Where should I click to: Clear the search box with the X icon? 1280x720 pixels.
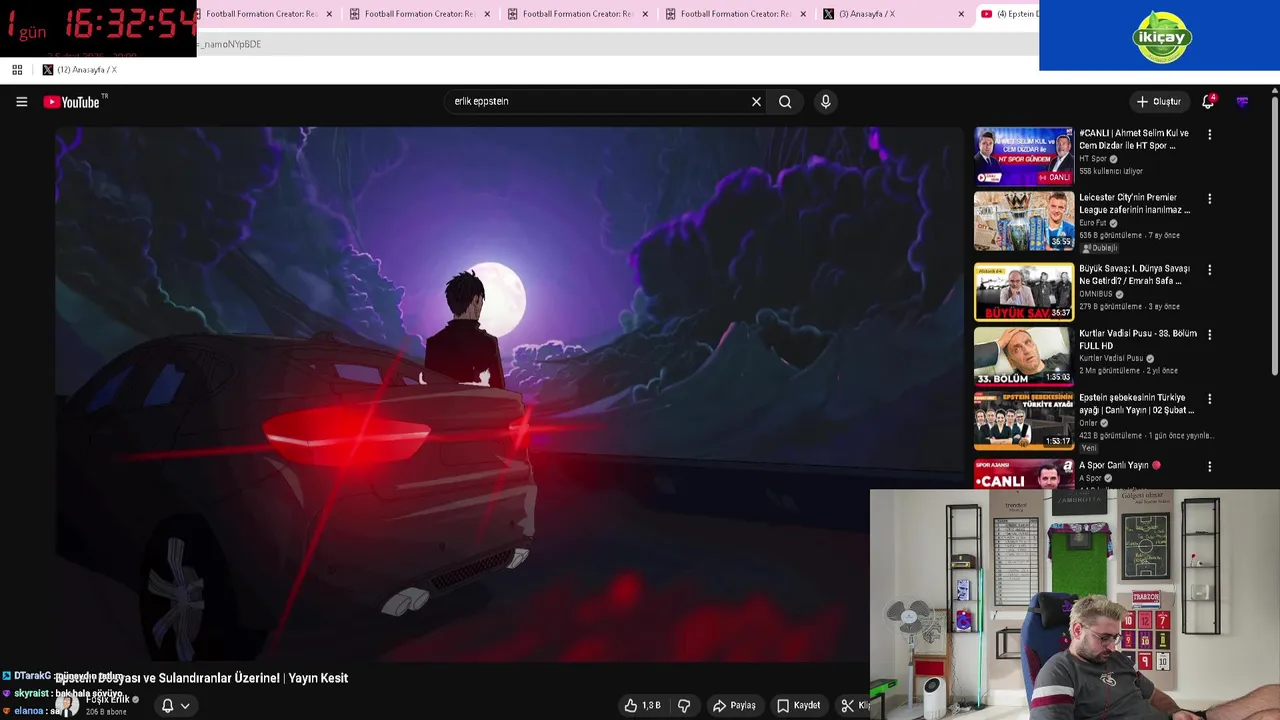click(756, 101)
